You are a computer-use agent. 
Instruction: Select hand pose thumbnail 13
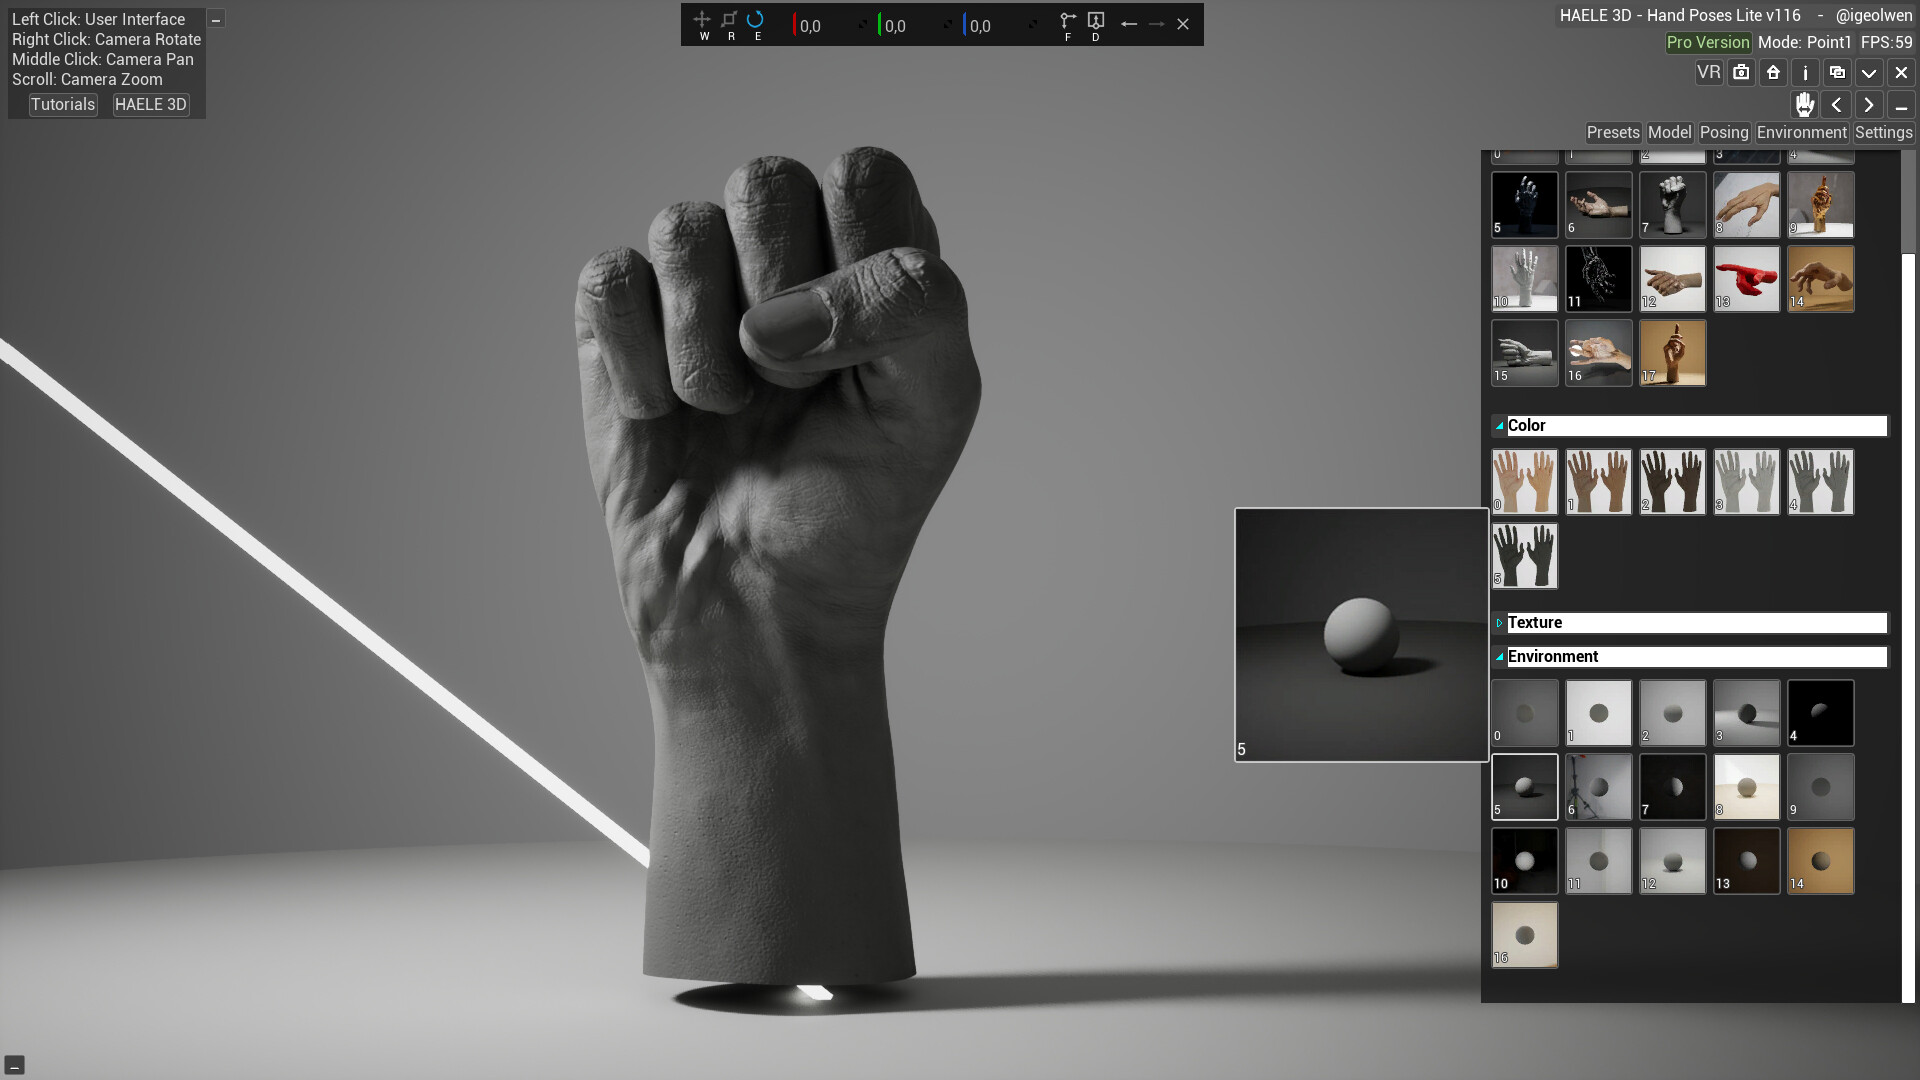coord(1746,278)
